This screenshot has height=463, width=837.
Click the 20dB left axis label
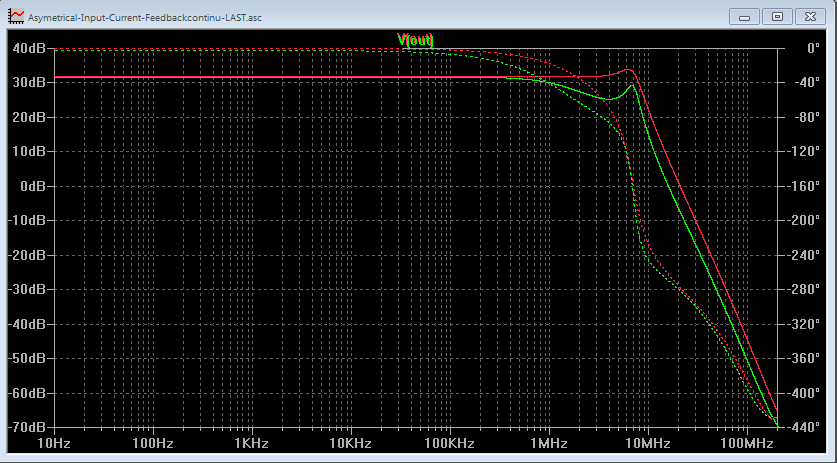coord(29,117)
